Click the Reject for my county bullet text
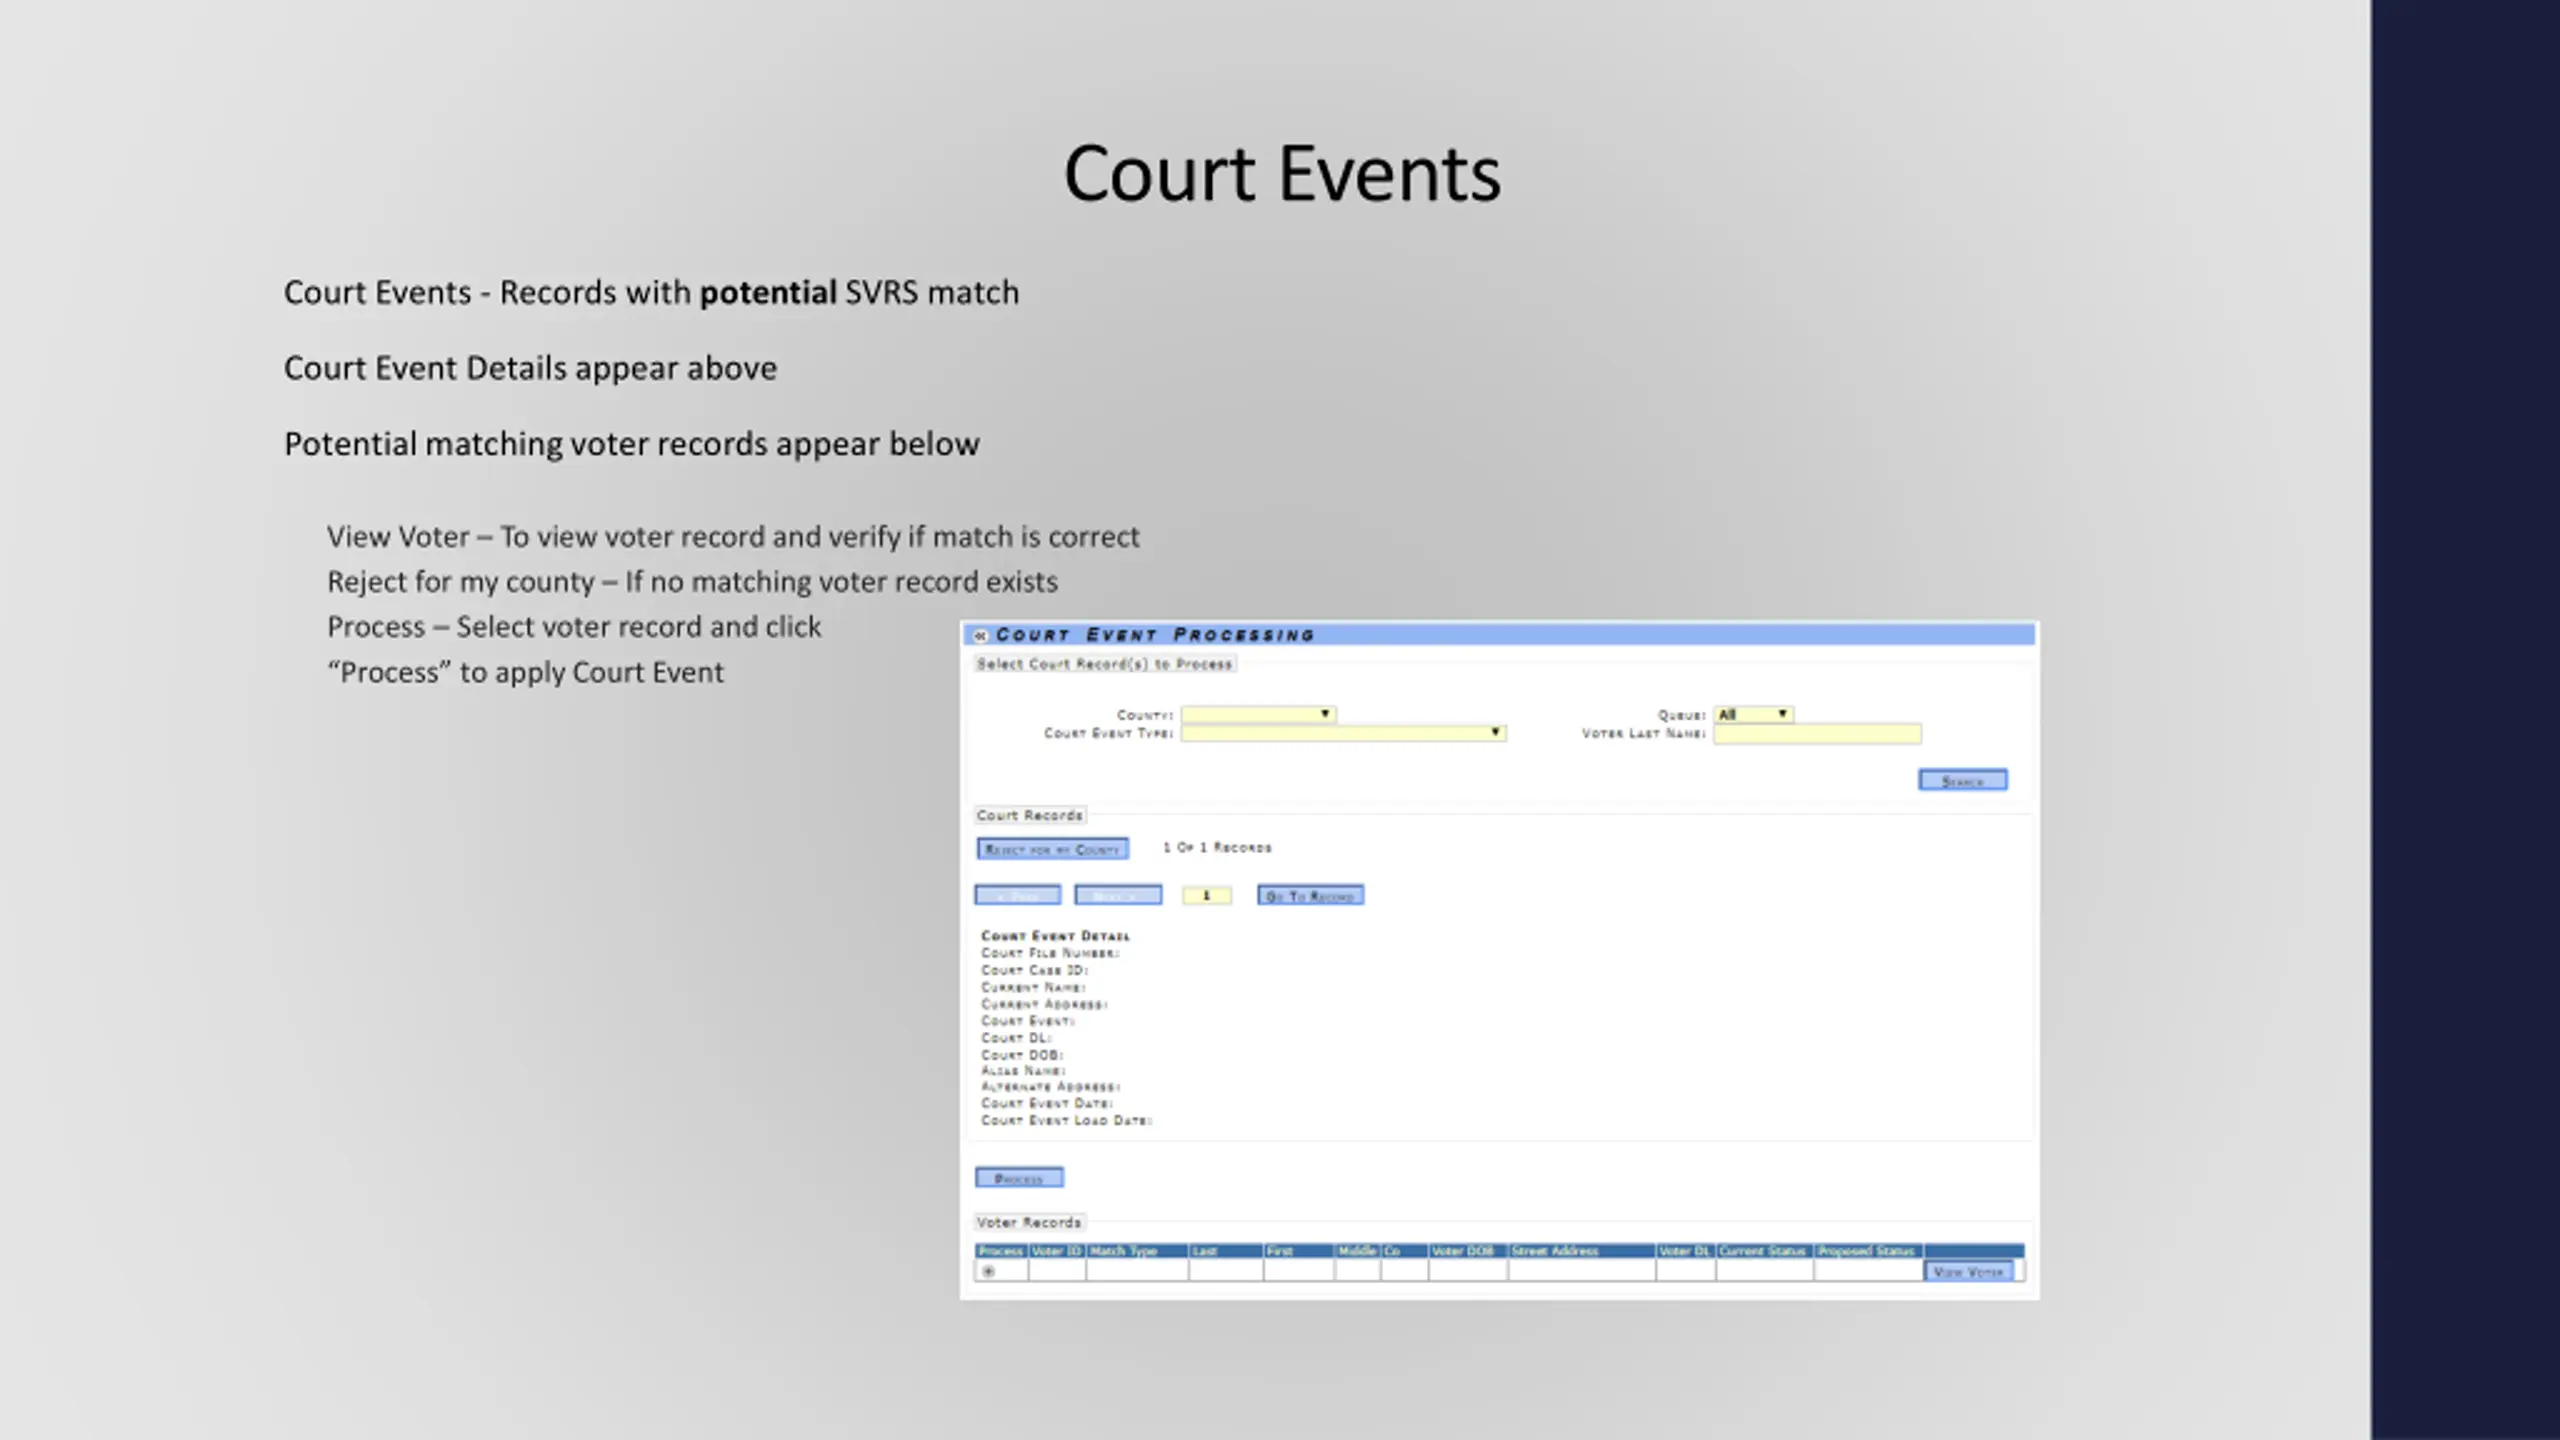2560x1440 pixels. pyautogui.click(x=692, y=582)
